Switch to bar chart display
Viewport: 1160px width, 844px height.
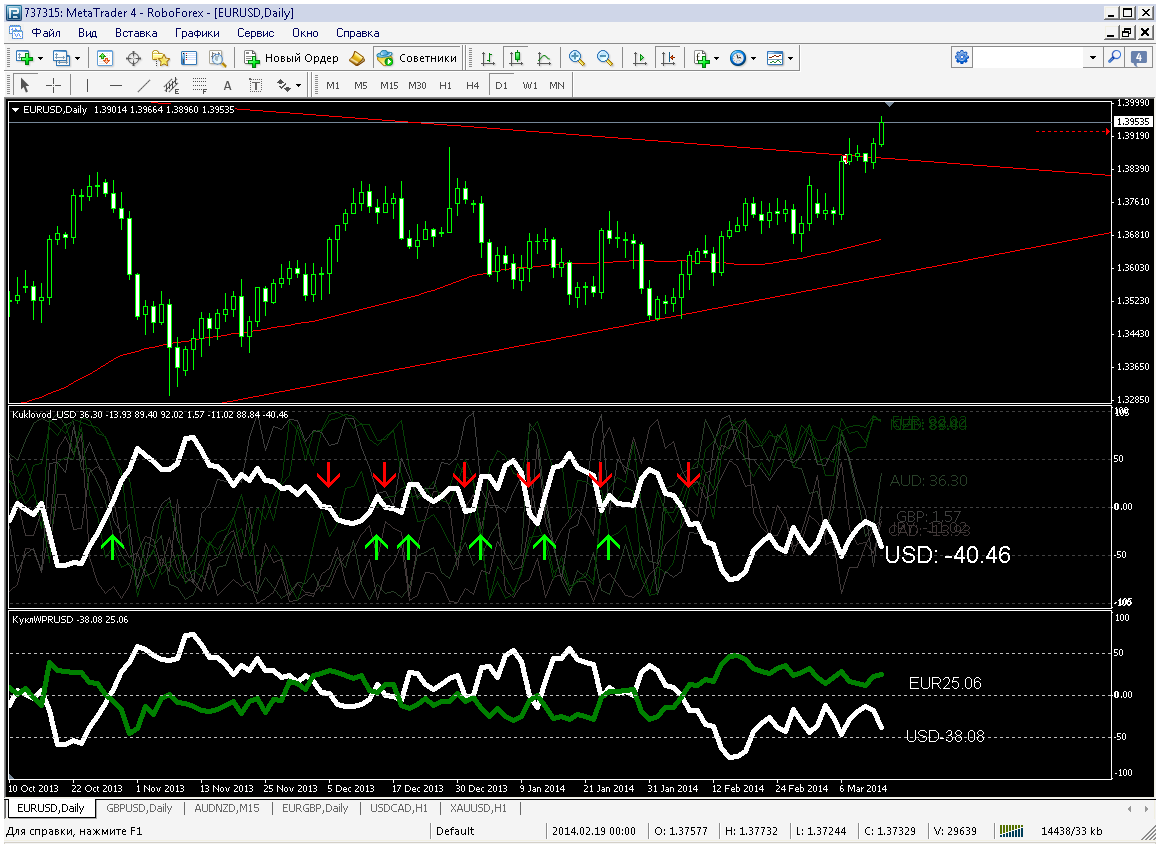488,58
